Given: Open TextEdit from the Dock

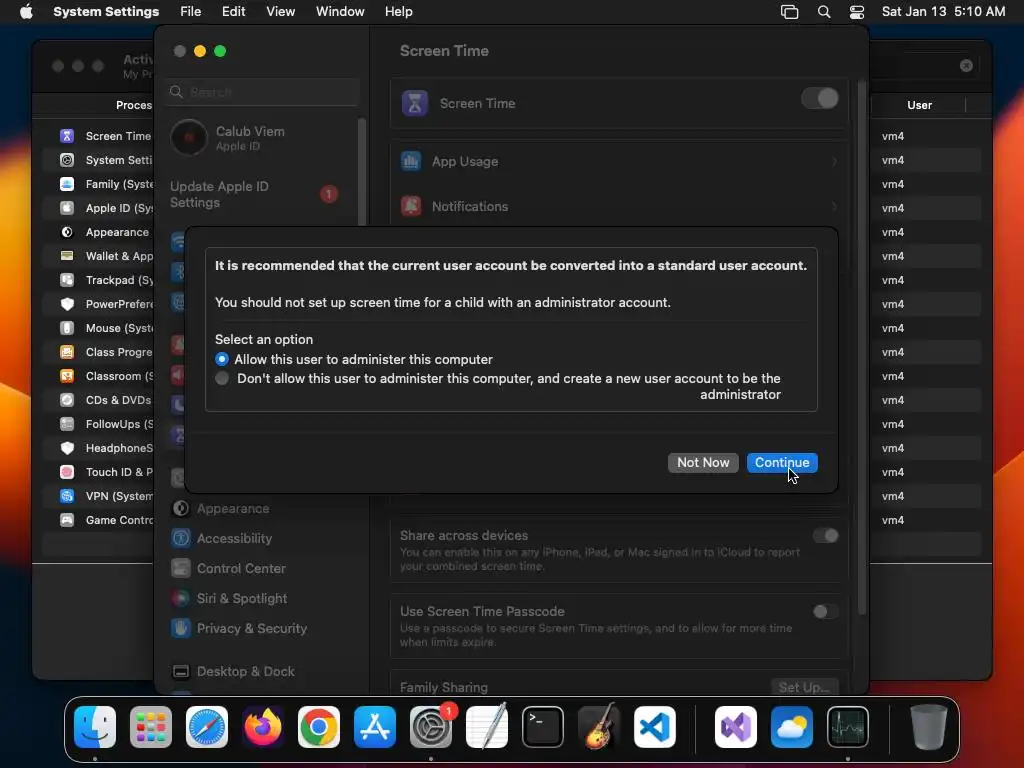Looking at the screenshot, I should pos(487,727).
